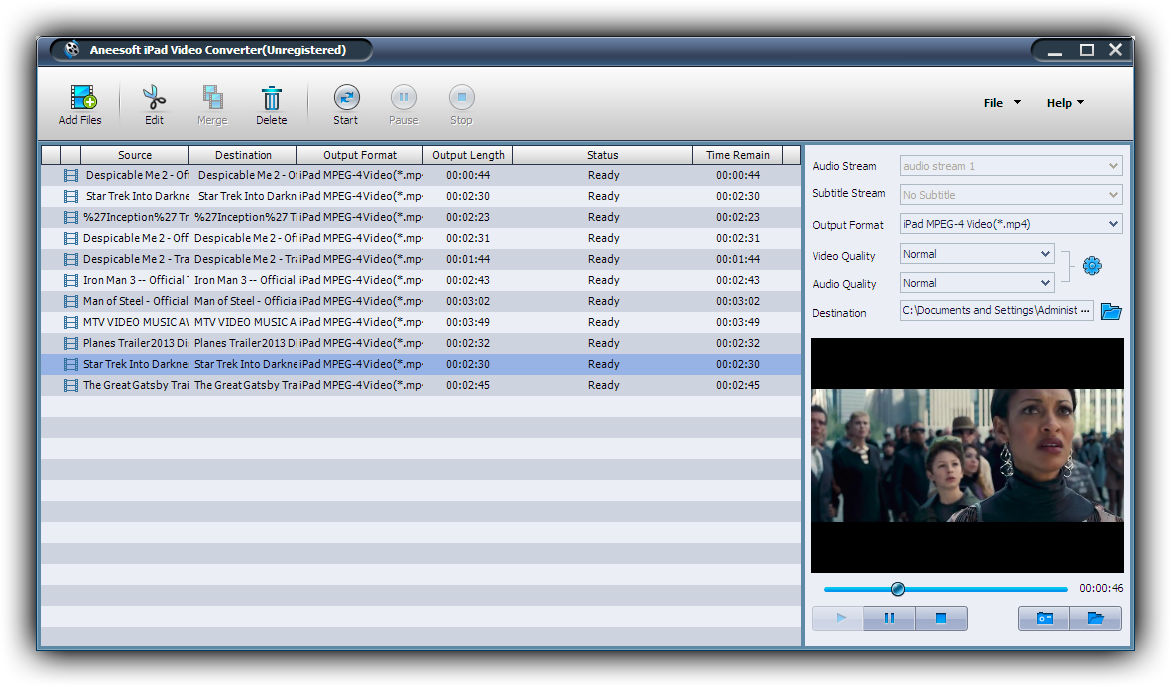This screenshot has height=687, width=1171.
Task: Open the Video Quality dropdown
Action: (977, 254)
